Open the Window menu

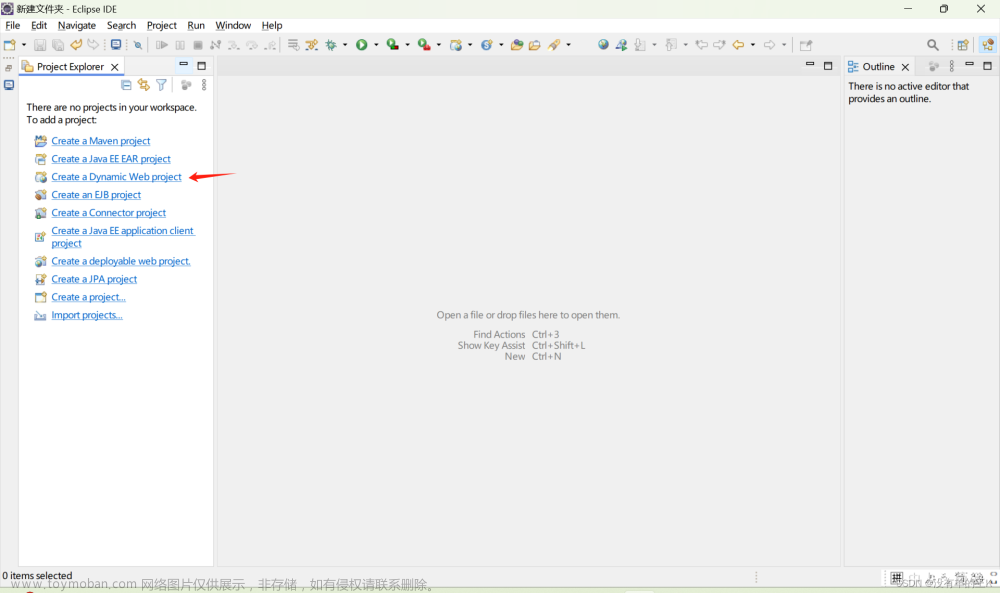point(233,26)
